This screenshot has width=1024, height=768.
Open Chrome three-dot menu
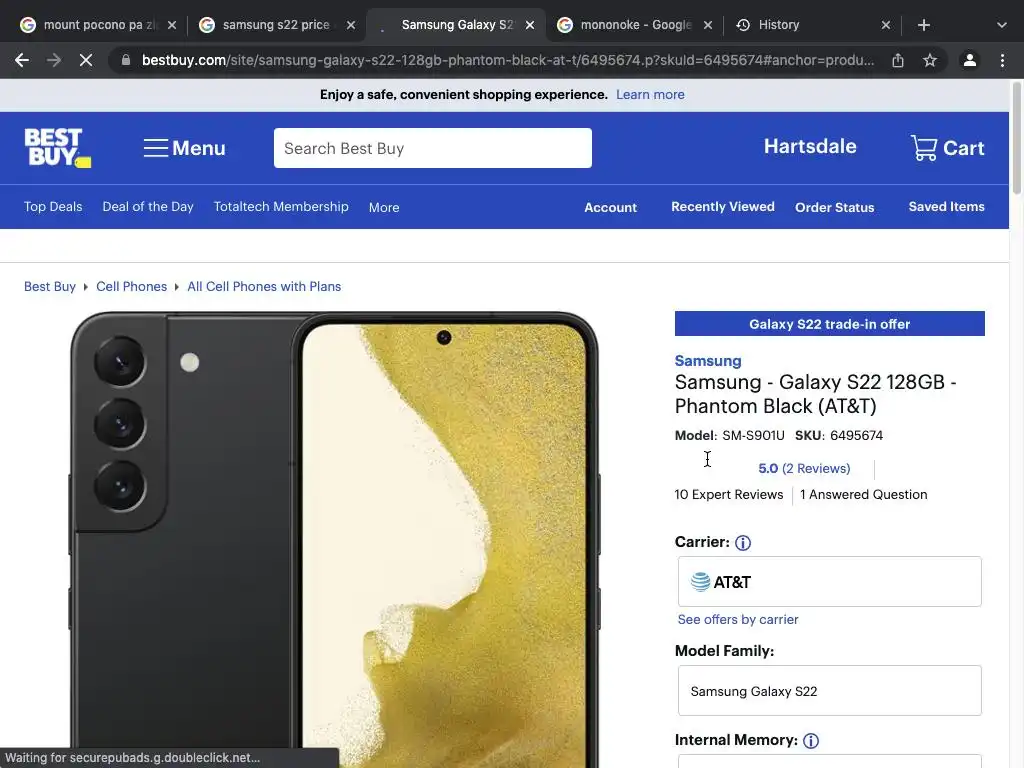[1002, 60]
